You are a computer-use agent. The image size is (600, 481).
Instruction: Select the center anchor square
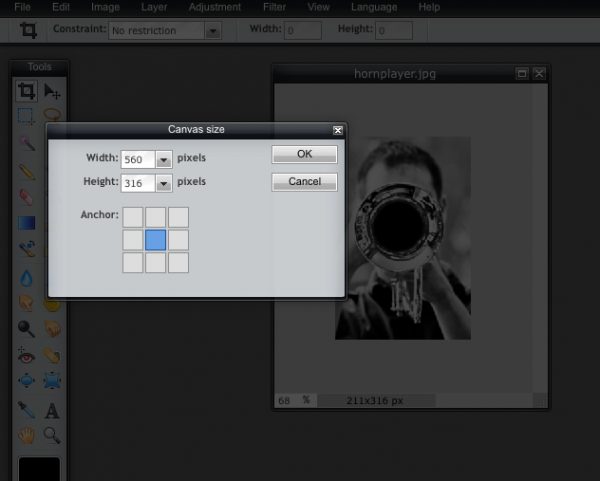pyautogui.click(x=155, y=239)
